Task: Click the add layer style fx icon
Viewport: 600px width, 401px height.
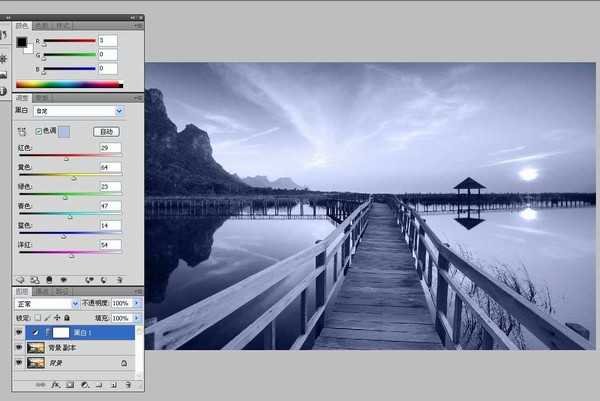Action: point(56,384)
